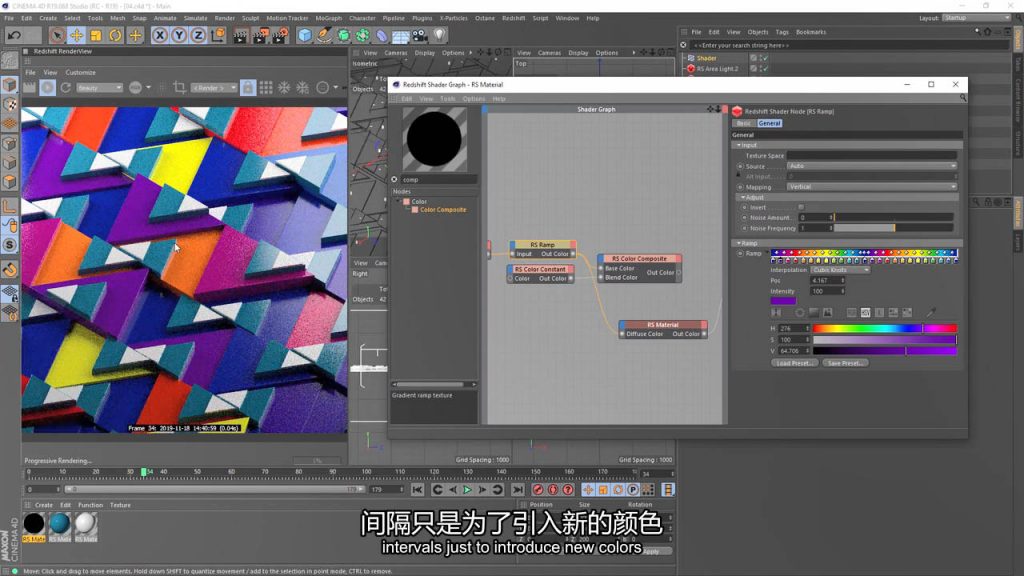Activate the Scale tool in top toolbar
The width and height of the screenshot is (1024, 576).
96,35
